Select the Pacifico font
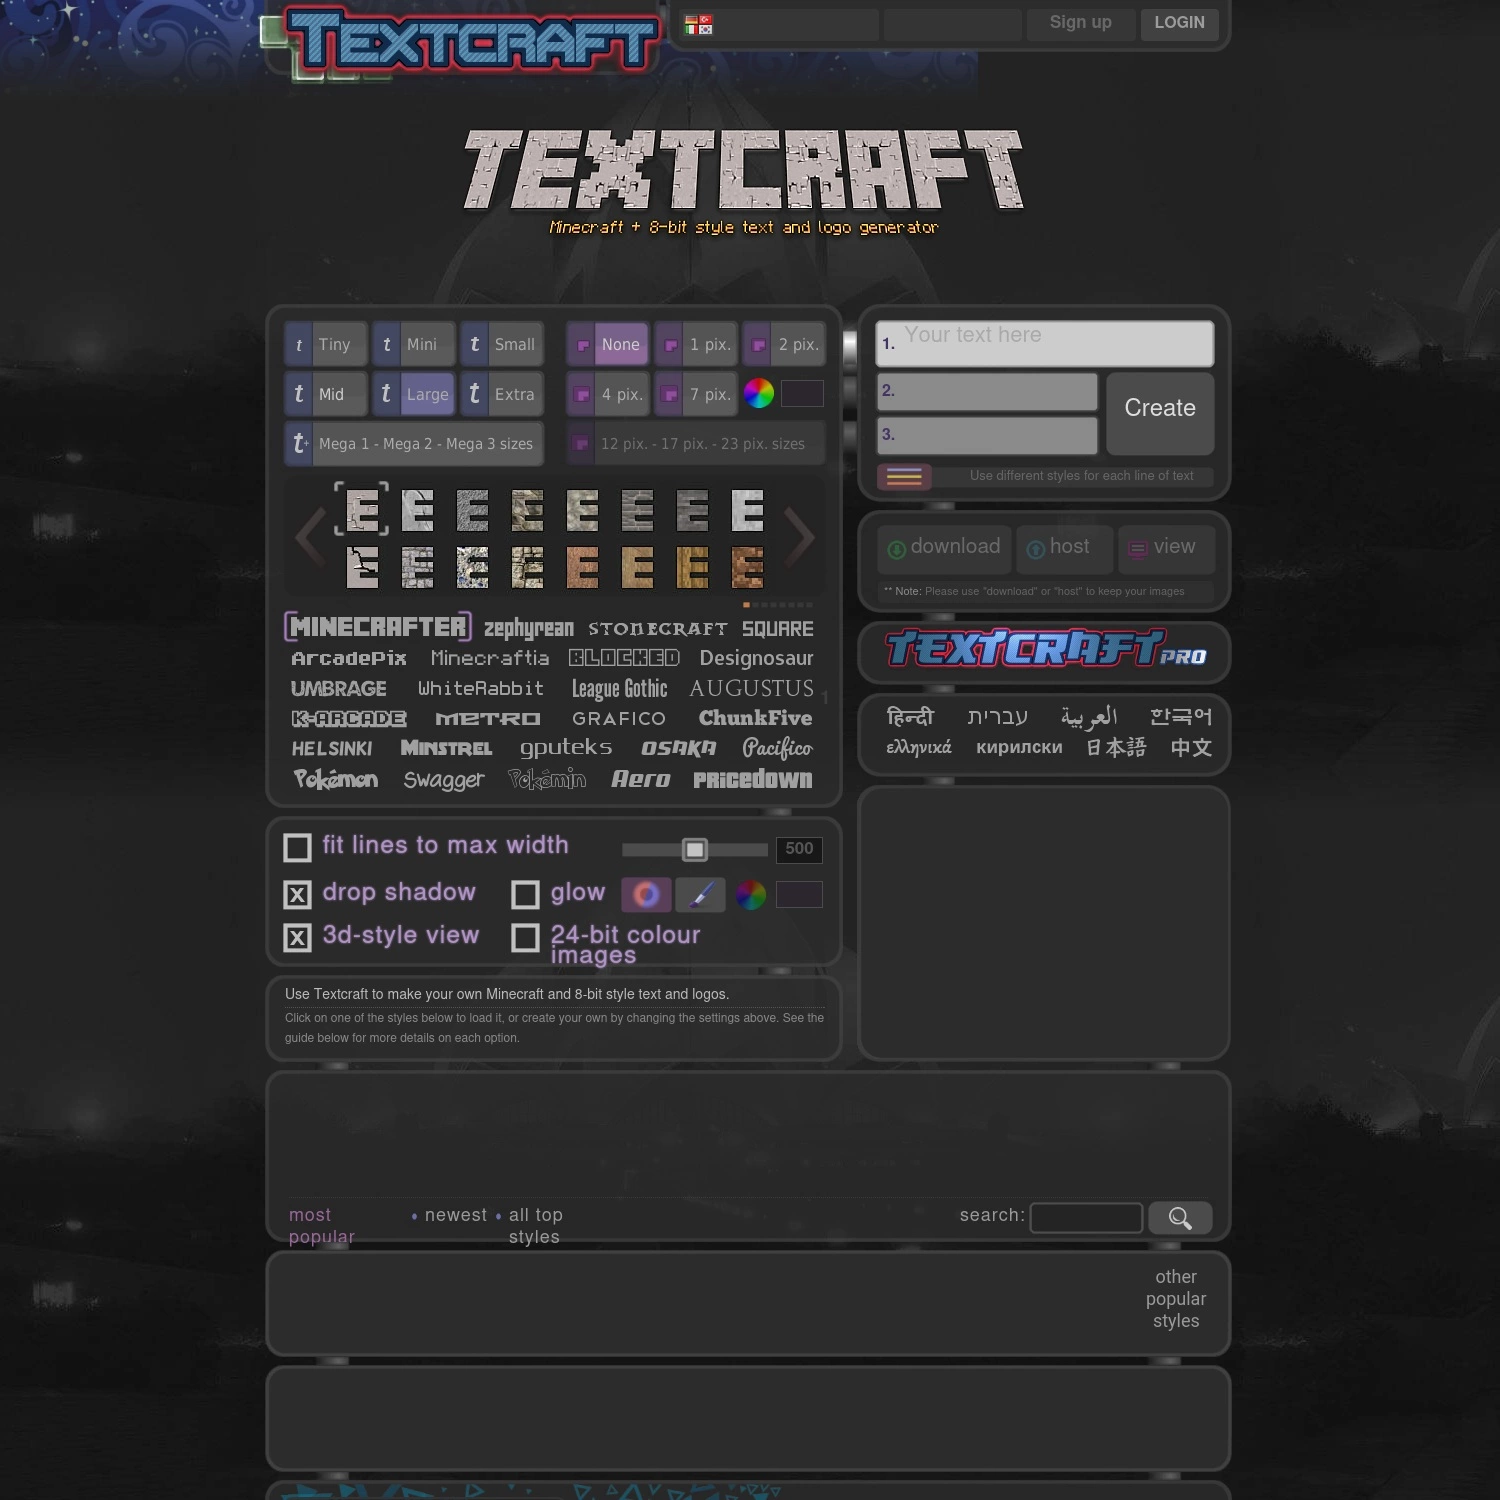The width and height of the screenshot is (1500, 1500). pos(777,748)
